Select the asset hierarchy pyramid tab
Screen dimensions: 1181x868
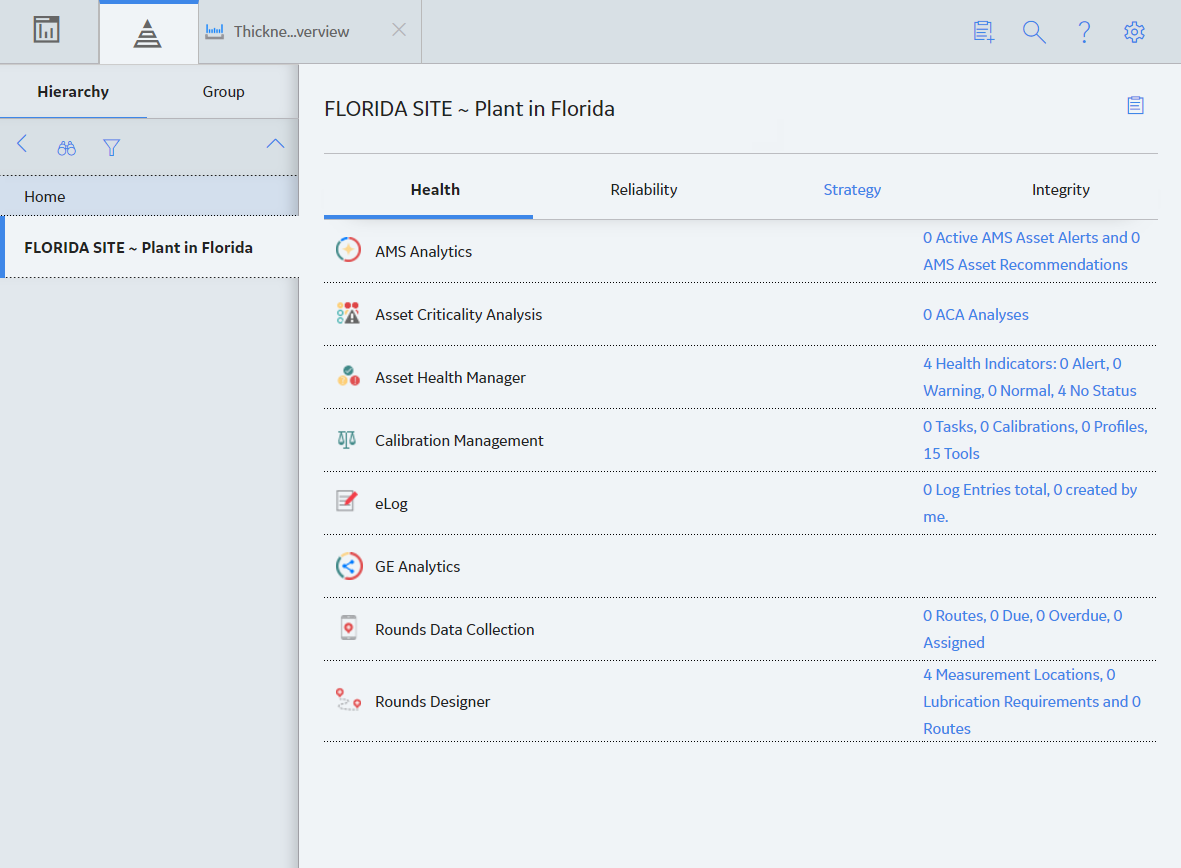tap(148, 33)
